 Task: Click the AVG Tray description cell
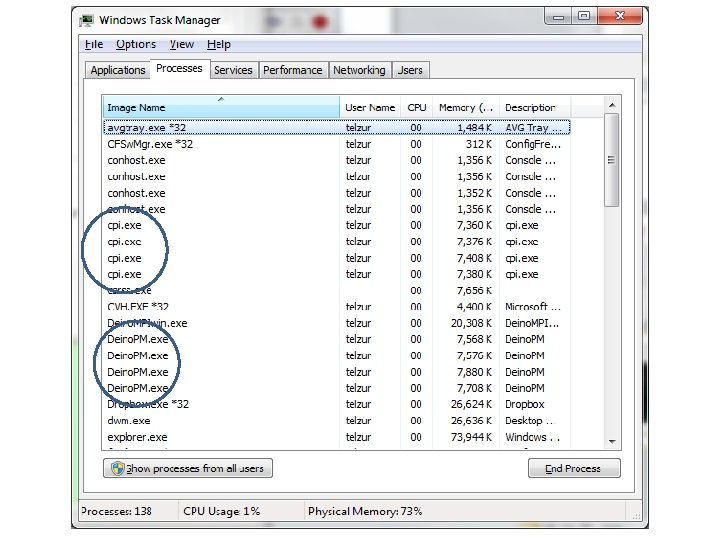point(534,128)
